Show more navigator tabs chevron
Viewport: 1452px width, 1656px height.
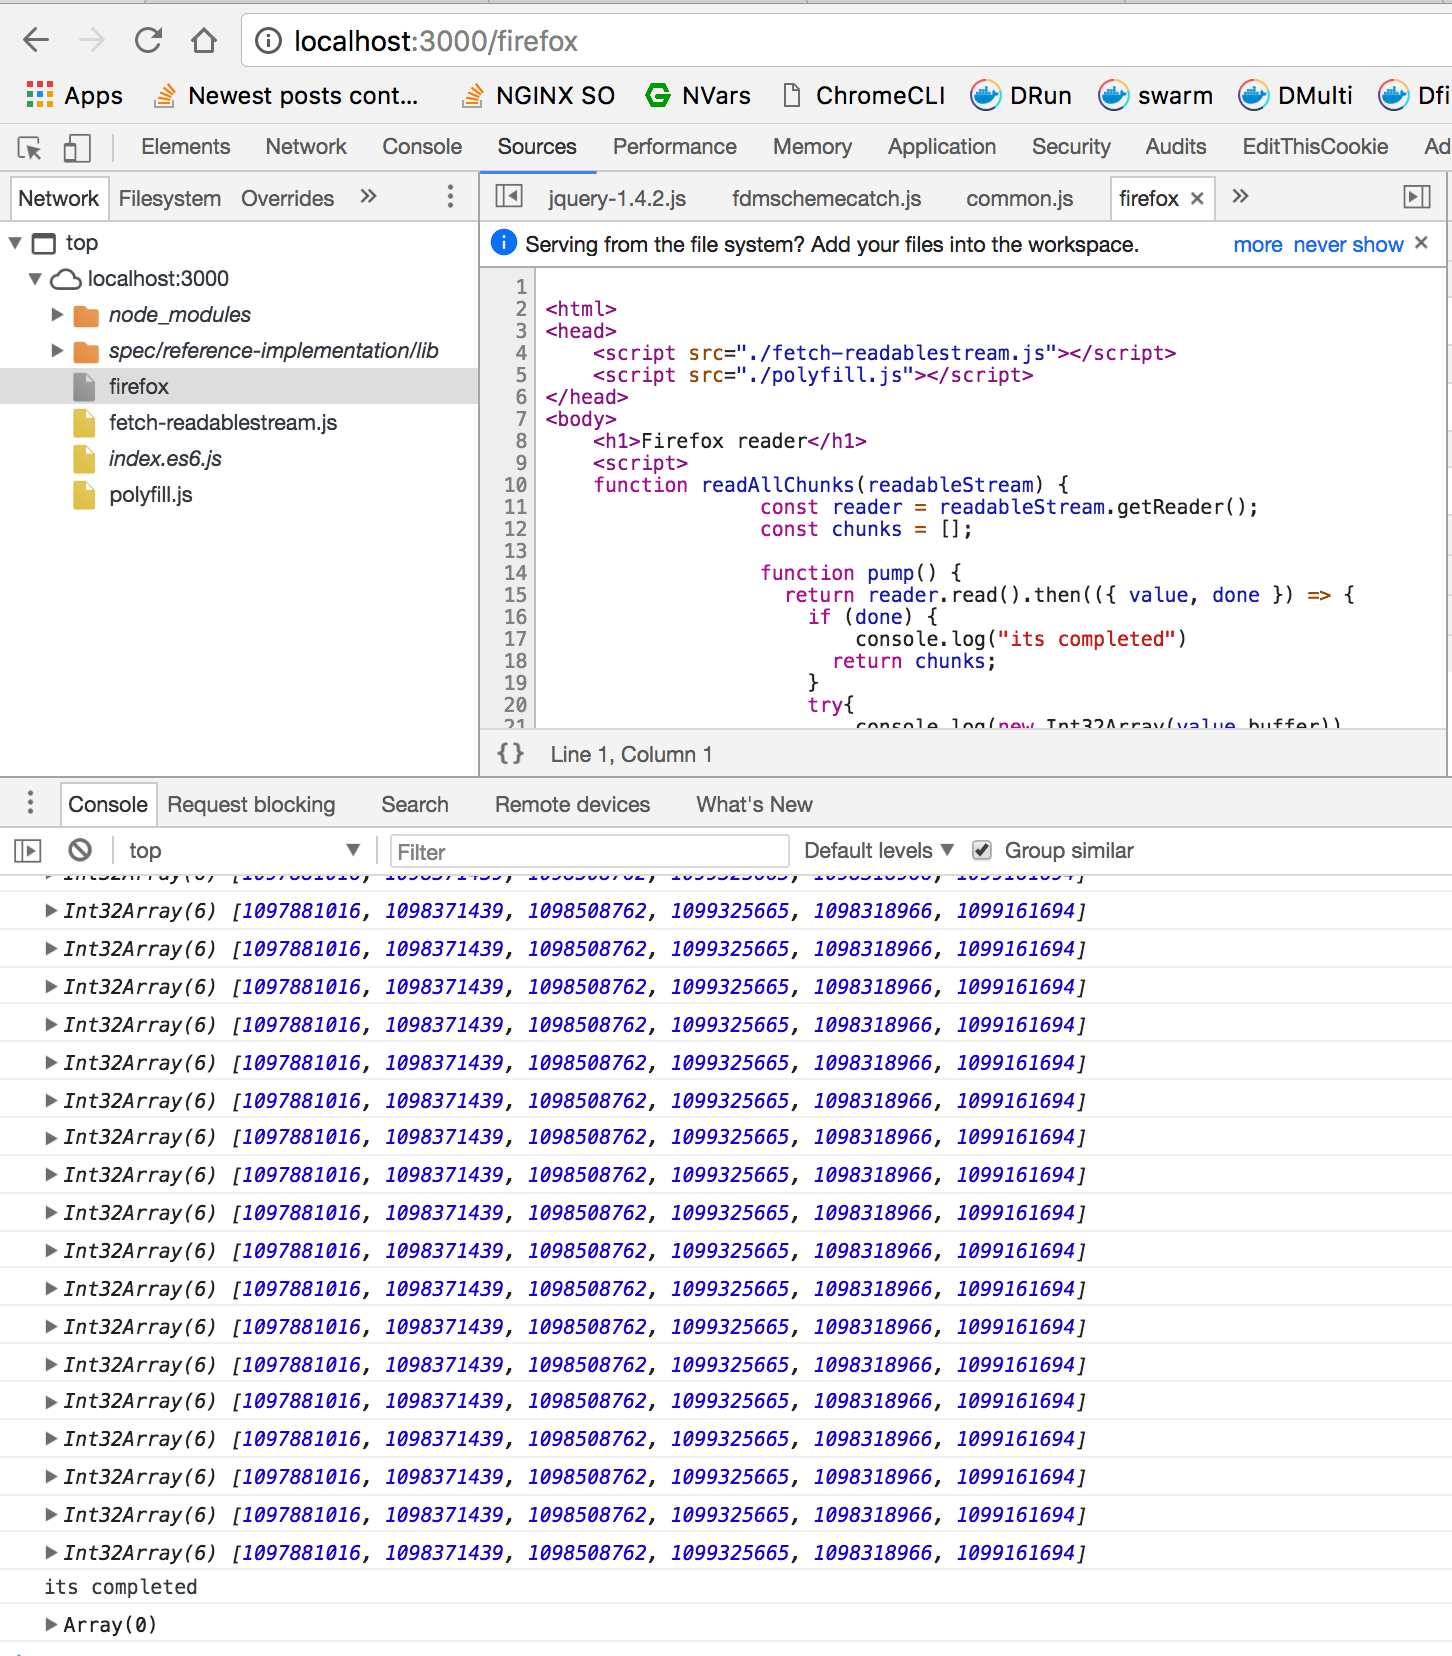[368, 196]
